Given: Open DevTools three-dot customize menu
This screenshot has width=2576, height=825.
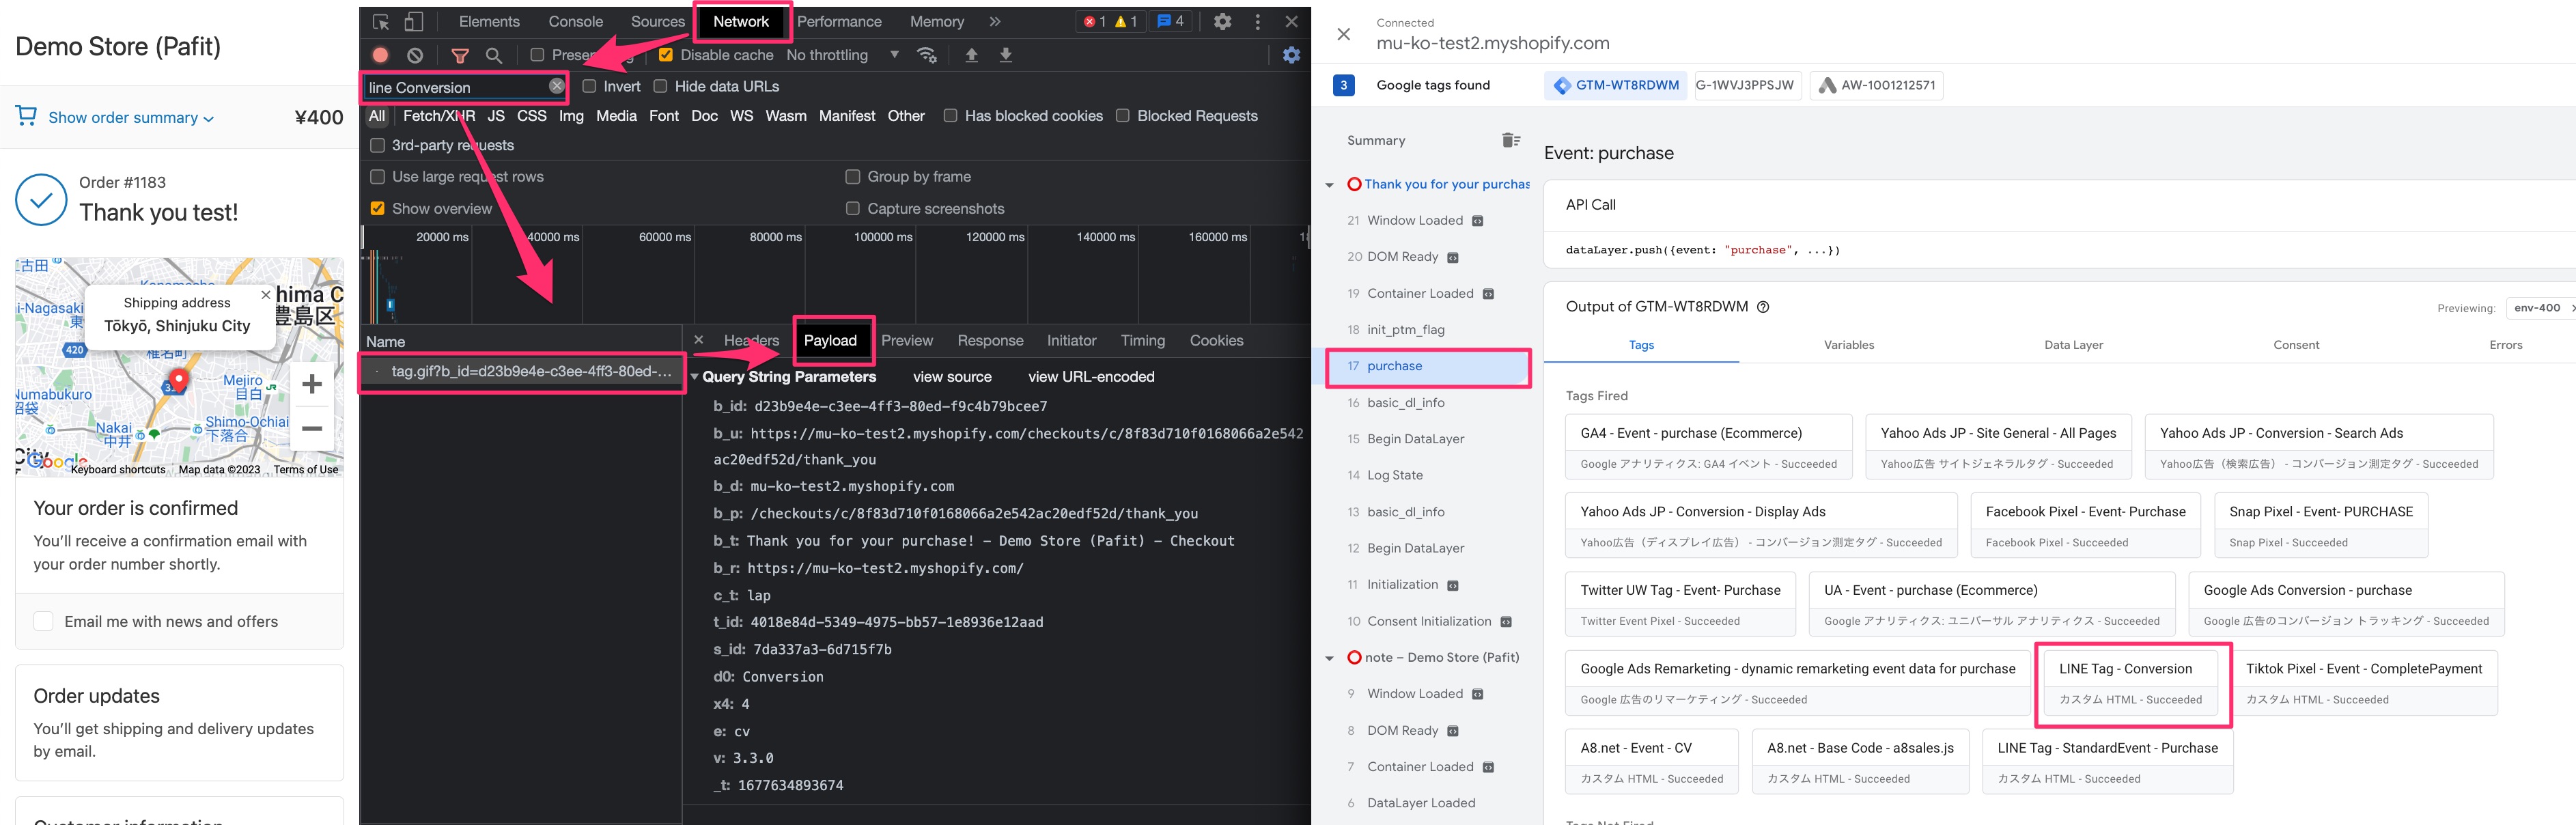Looking at the screenshot, I should tap(1258, 21).
